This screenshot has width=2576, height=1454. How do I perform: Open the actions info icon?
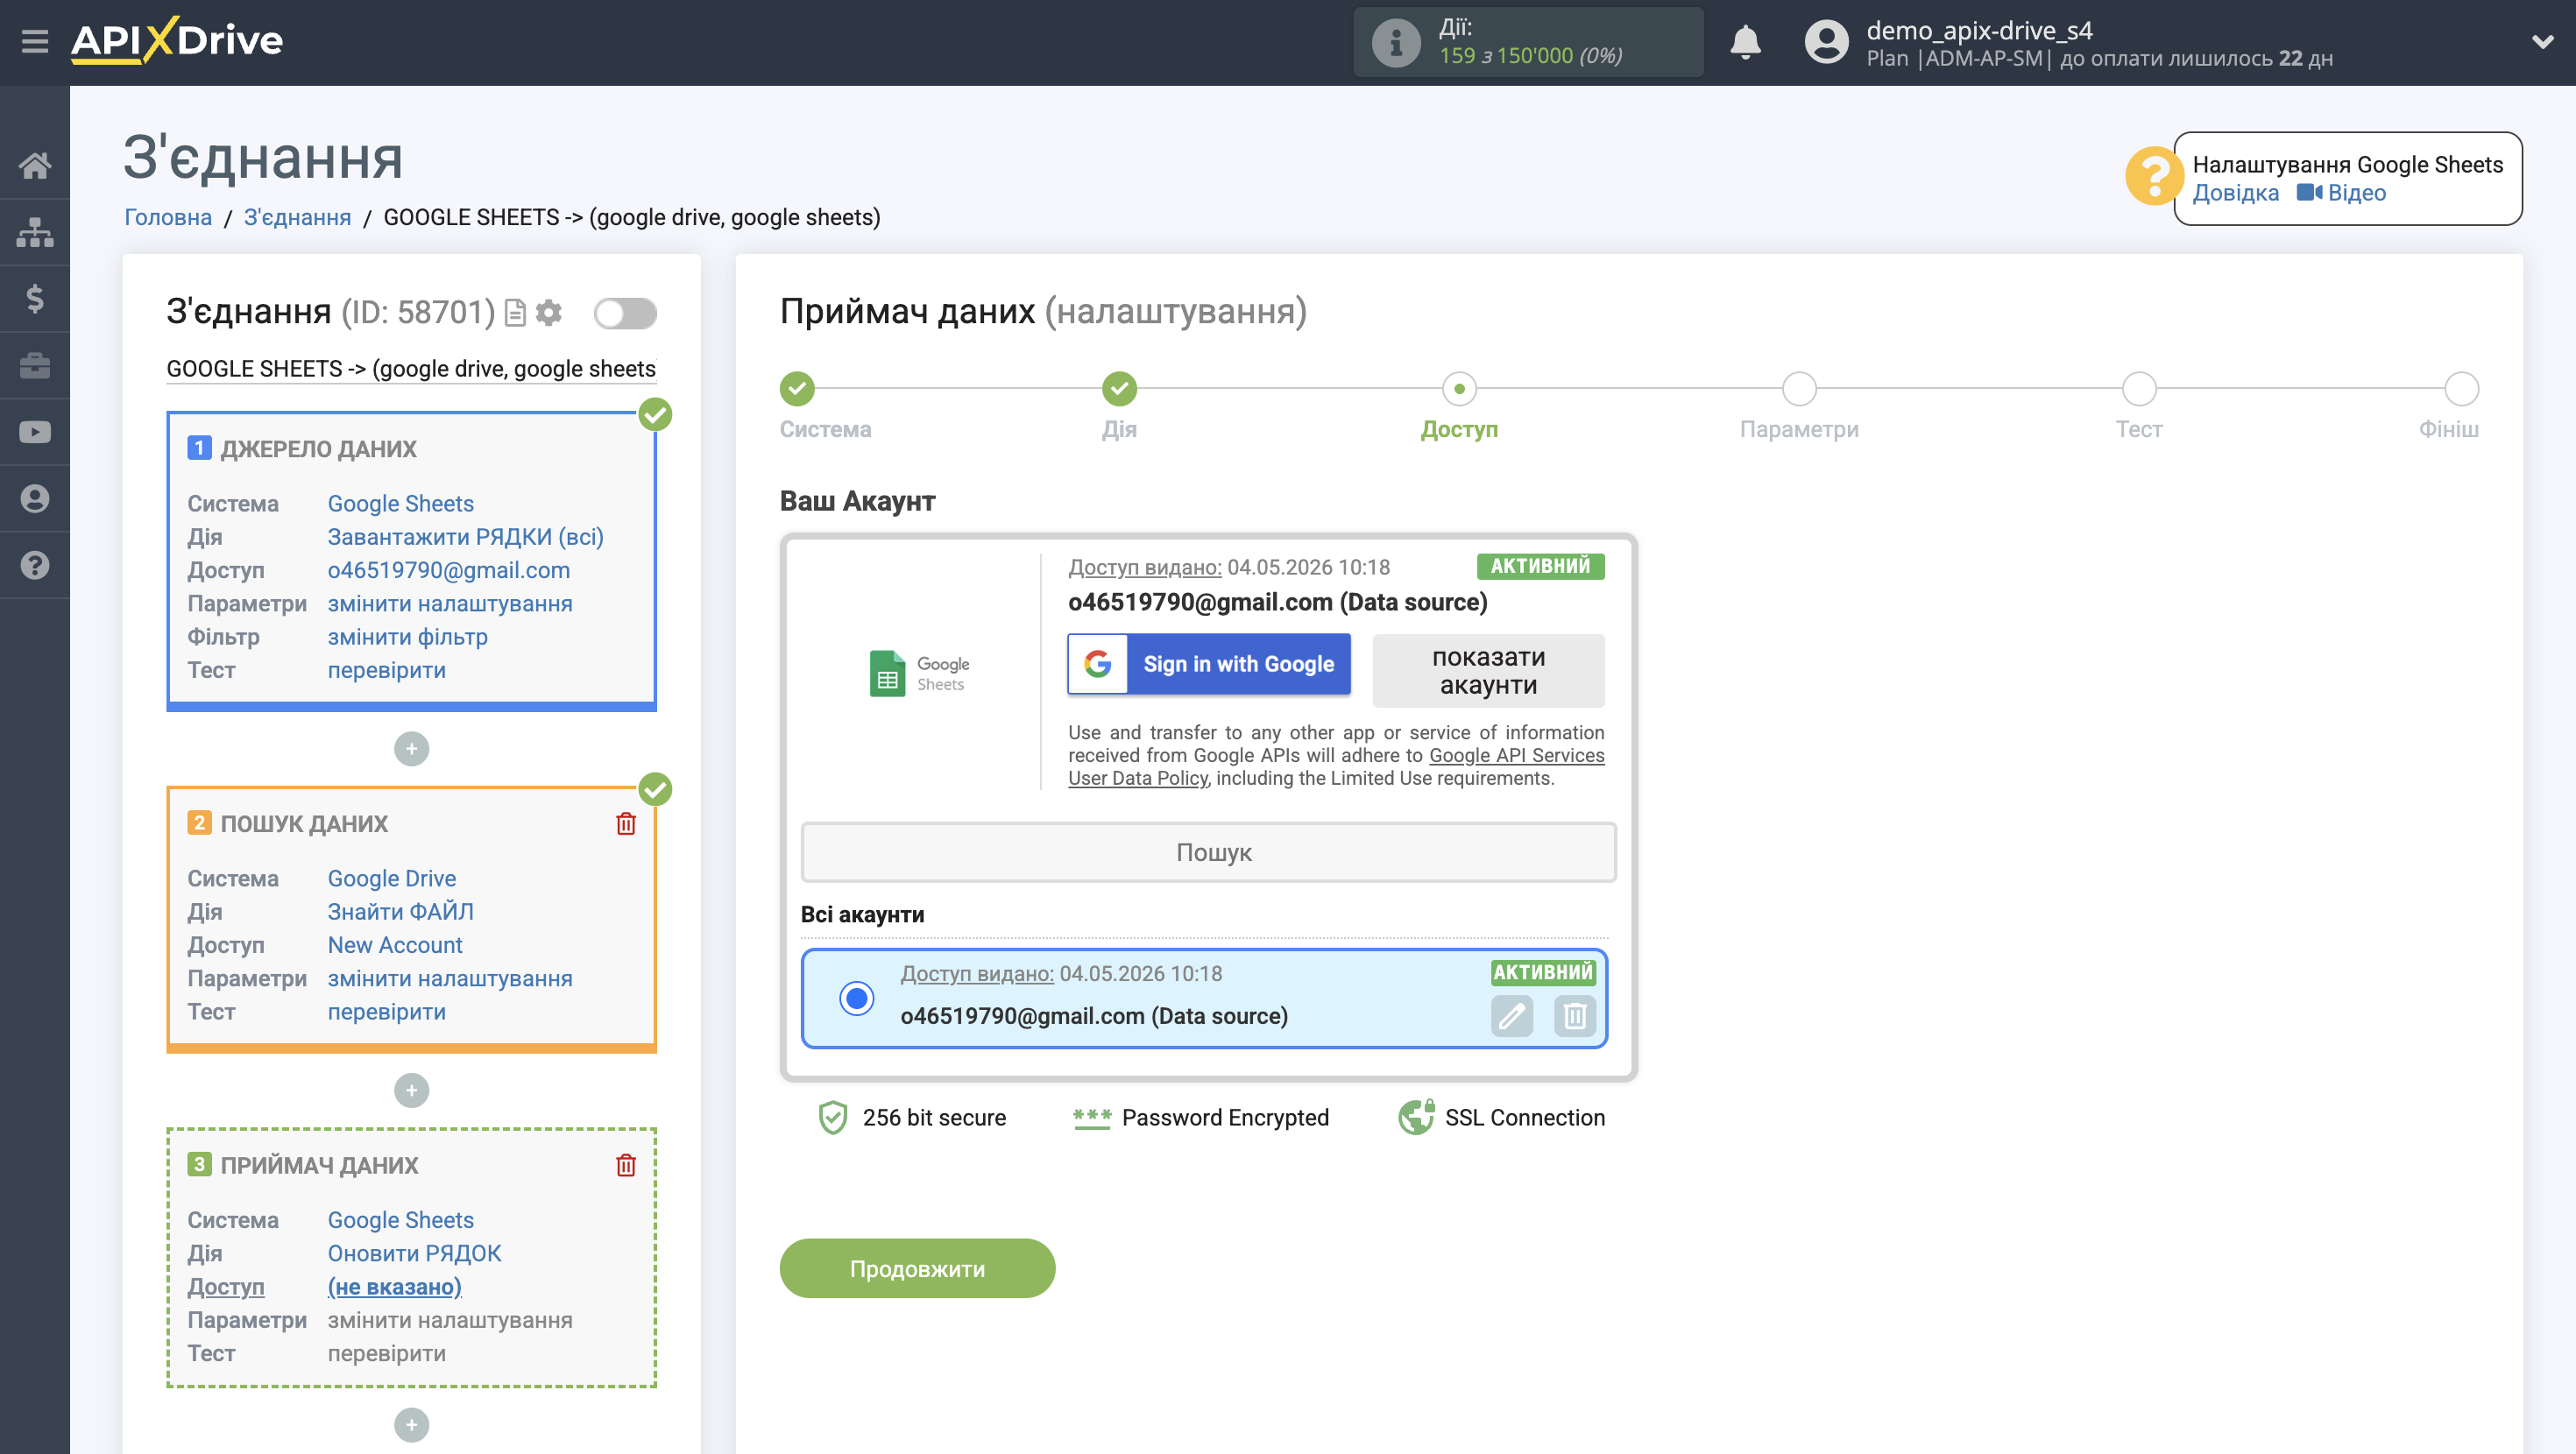(1396, 42)
